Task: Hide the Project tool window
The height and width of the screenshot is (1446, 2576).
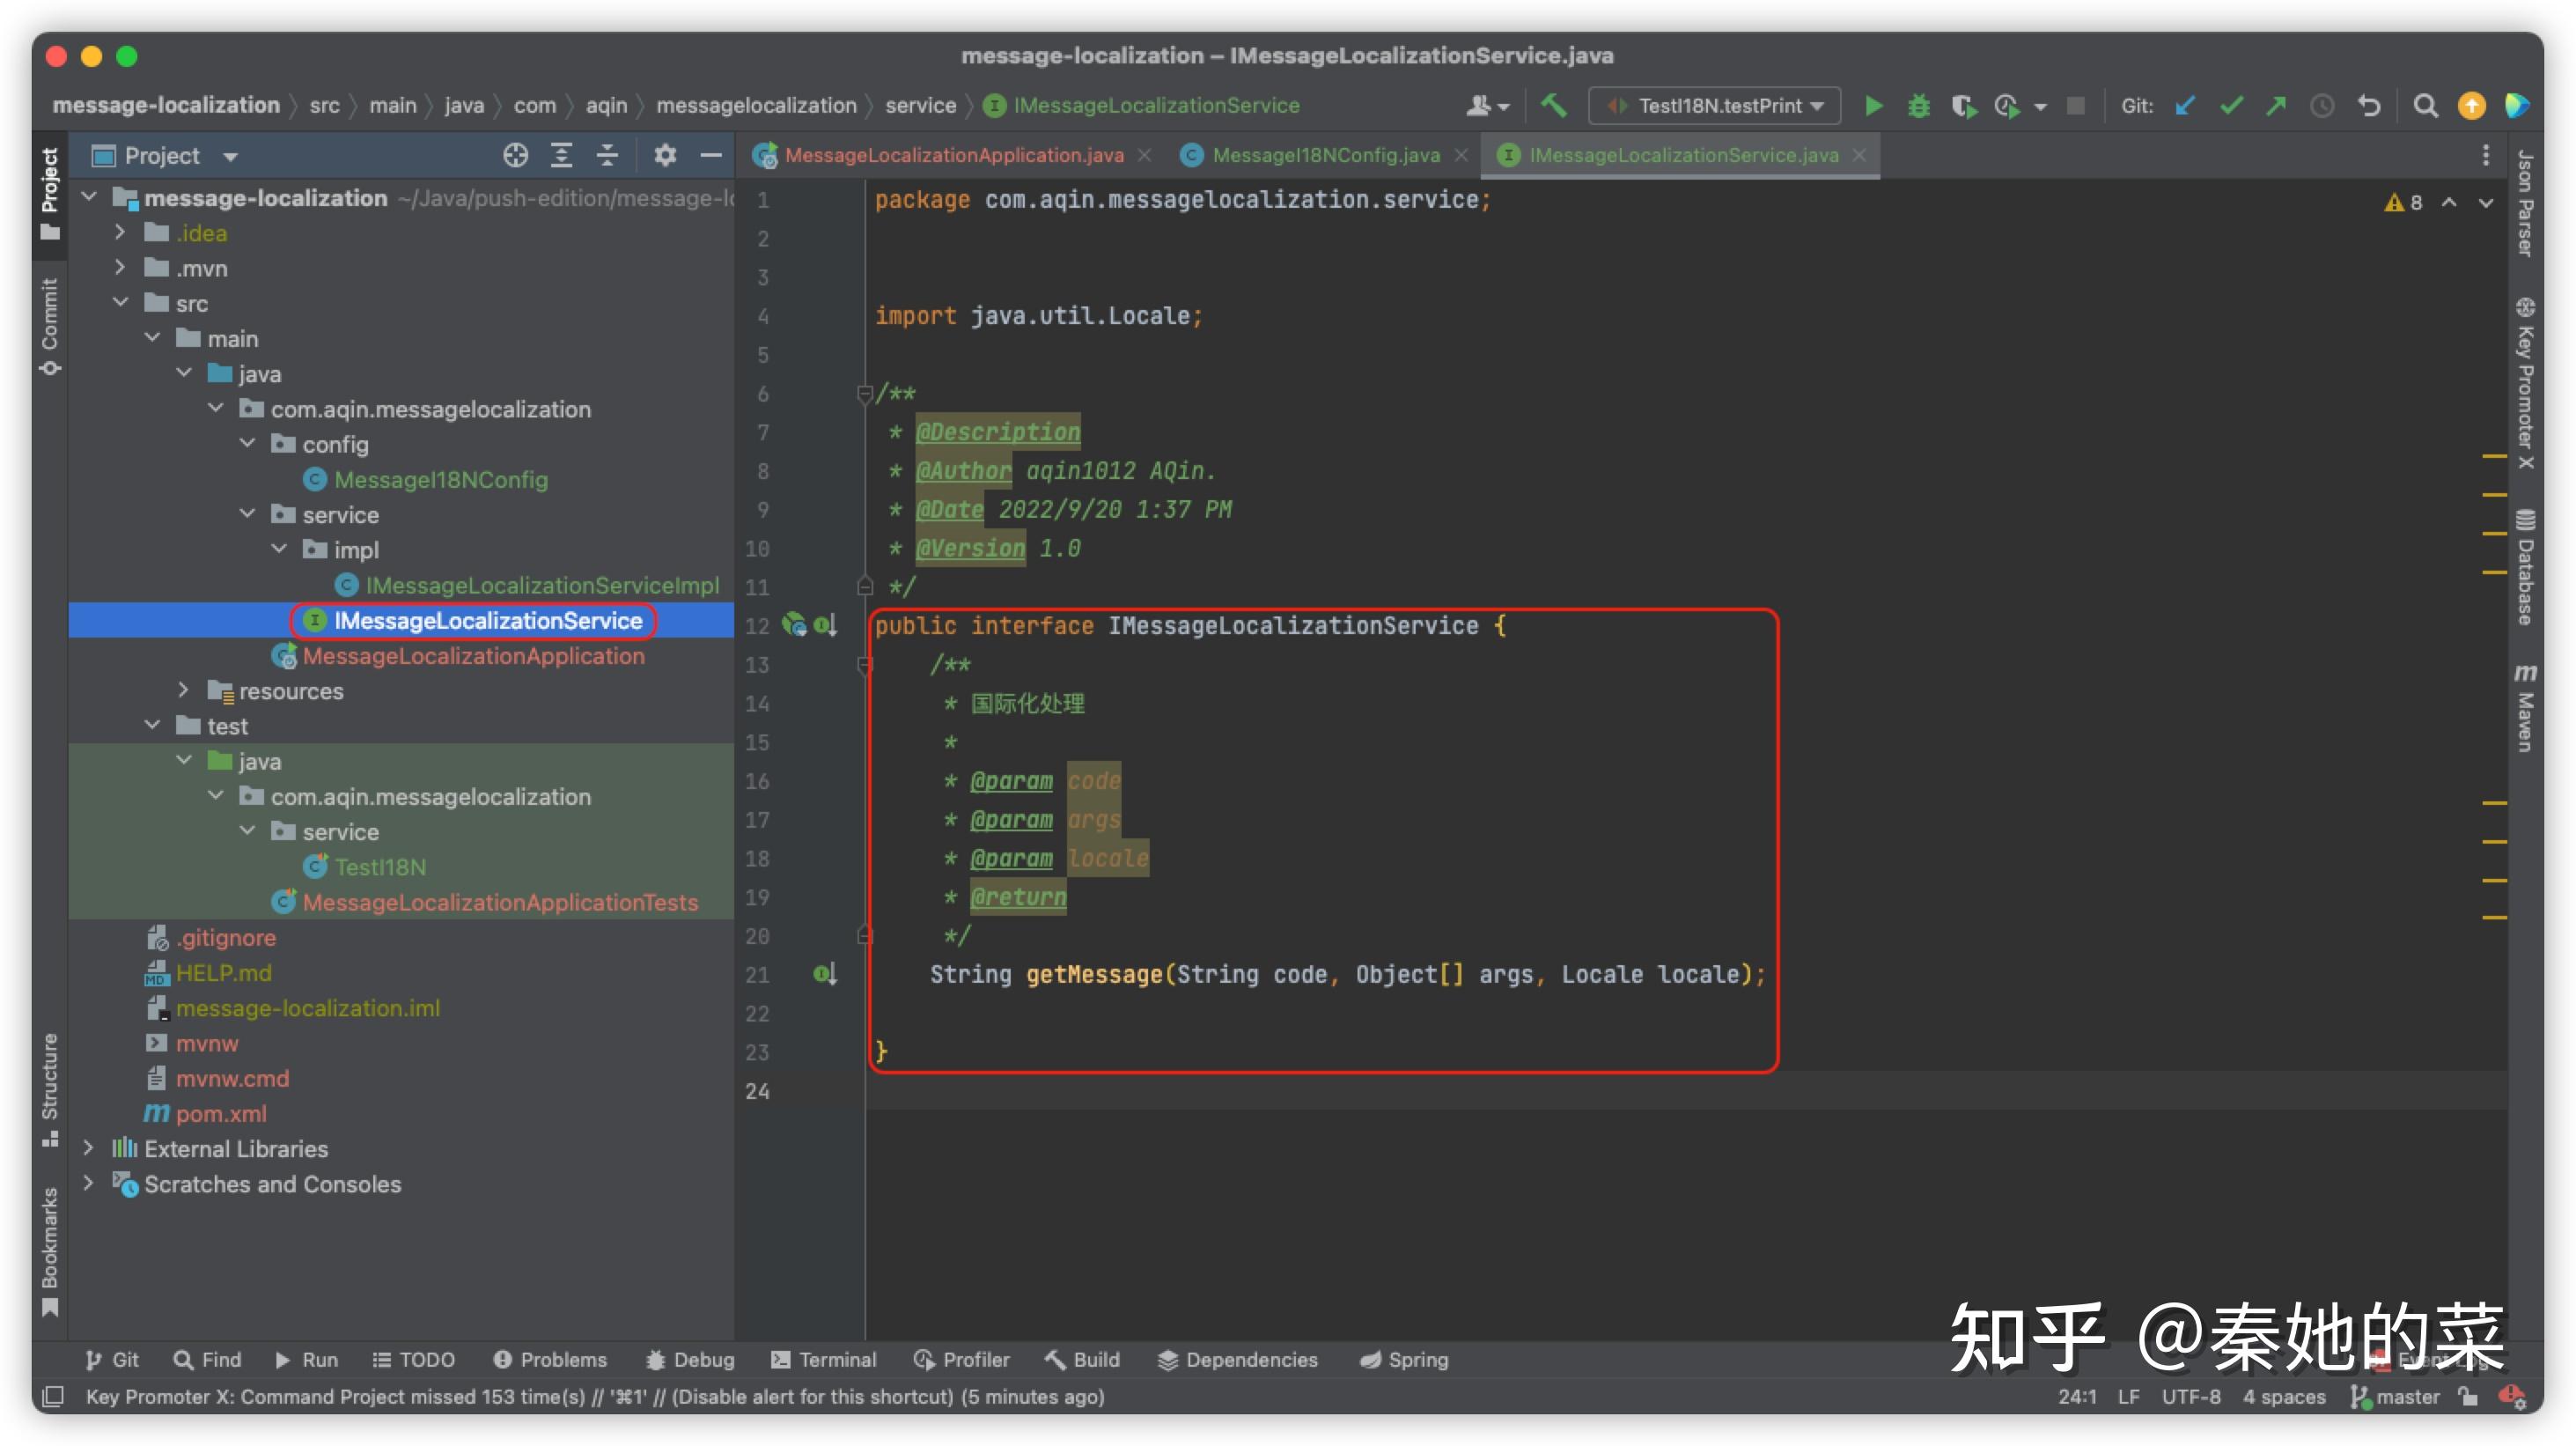Action: pos(711,155)
